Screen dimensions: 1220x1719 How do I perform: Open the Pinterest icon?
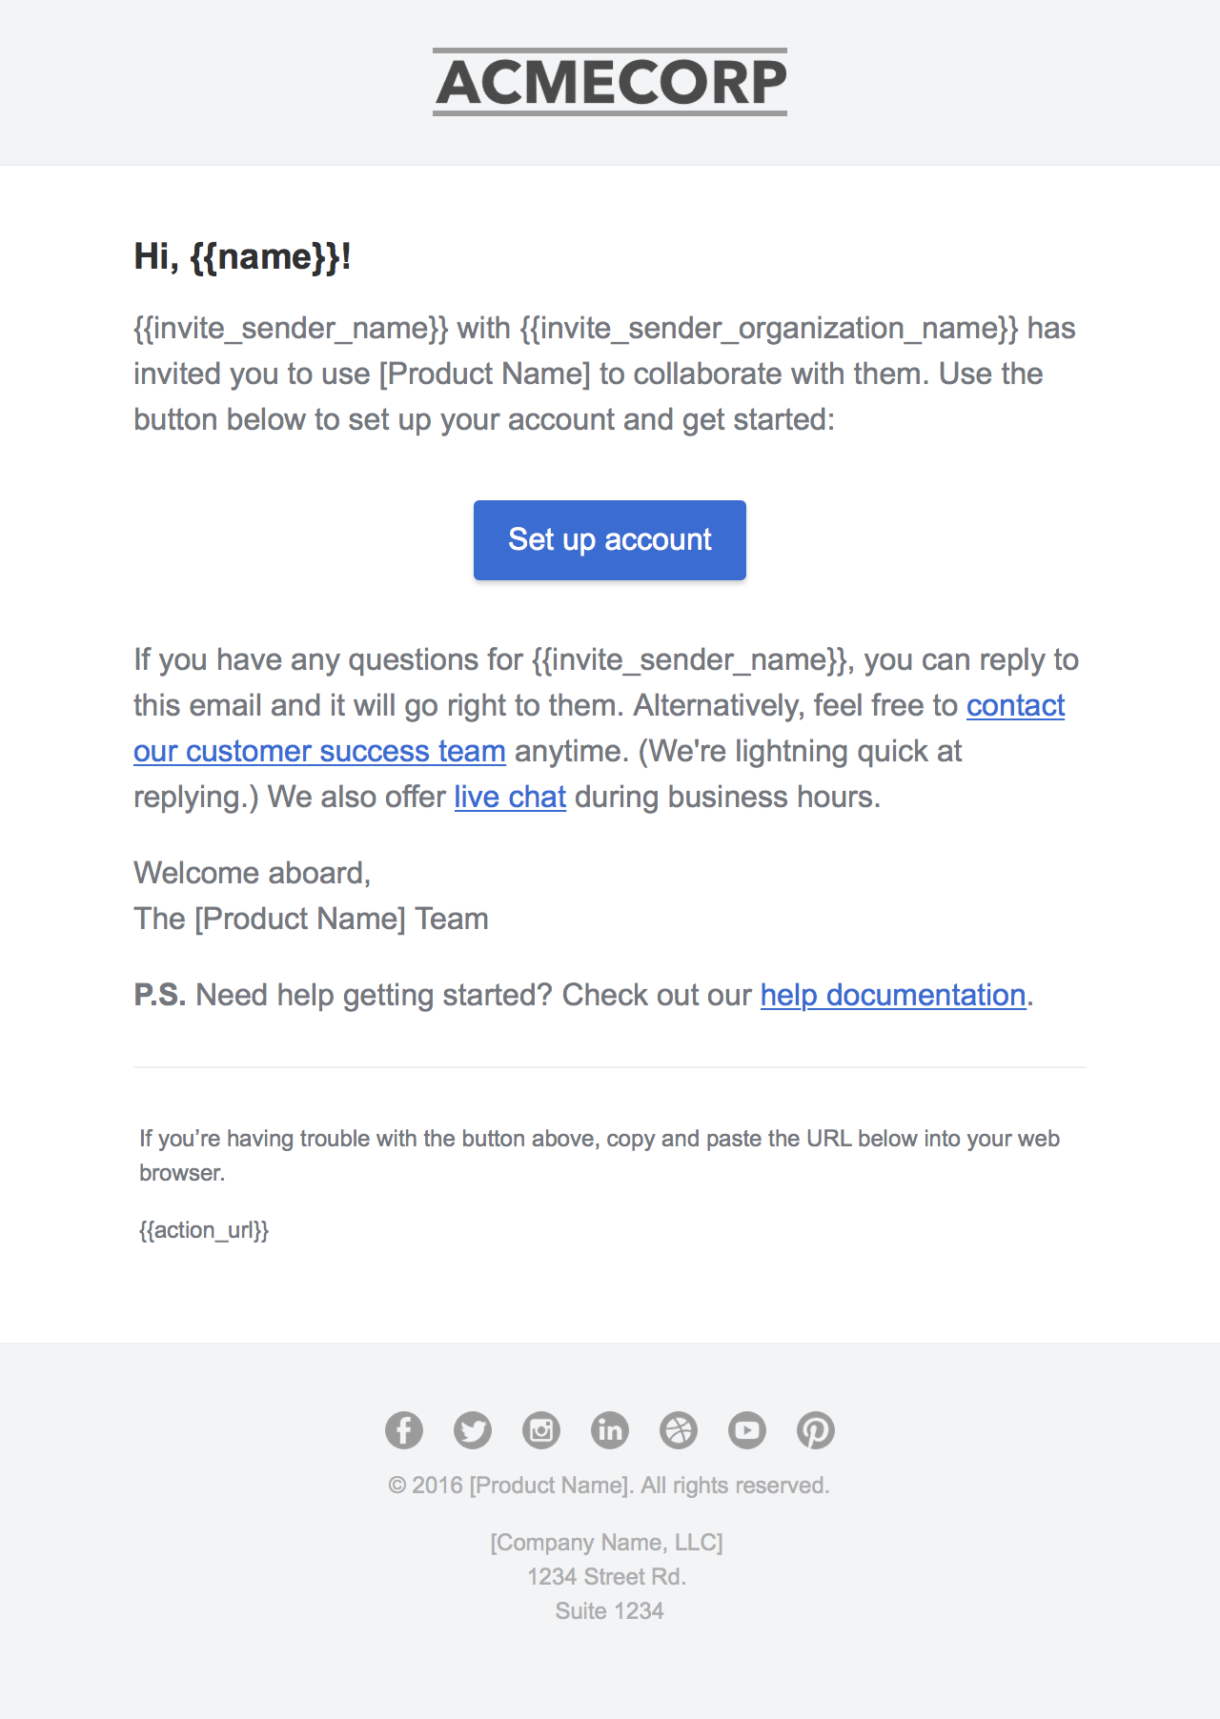coord(816,1430)
